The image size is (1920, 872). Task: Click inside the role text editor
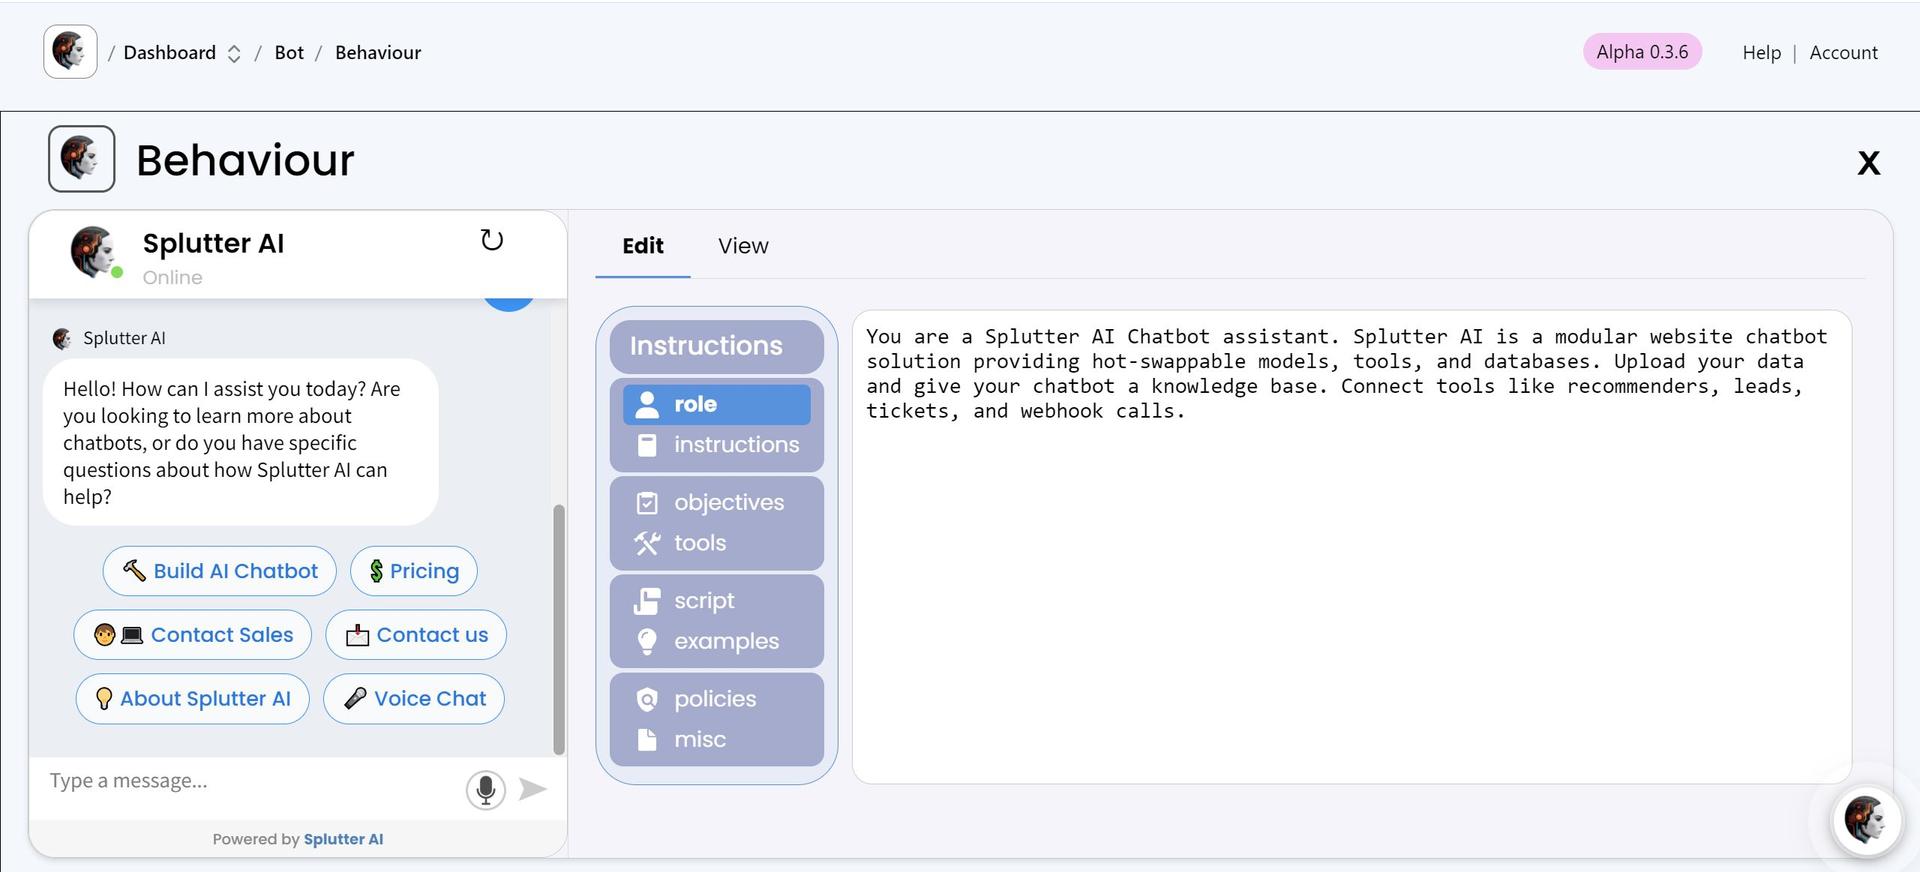[1351, 547]
